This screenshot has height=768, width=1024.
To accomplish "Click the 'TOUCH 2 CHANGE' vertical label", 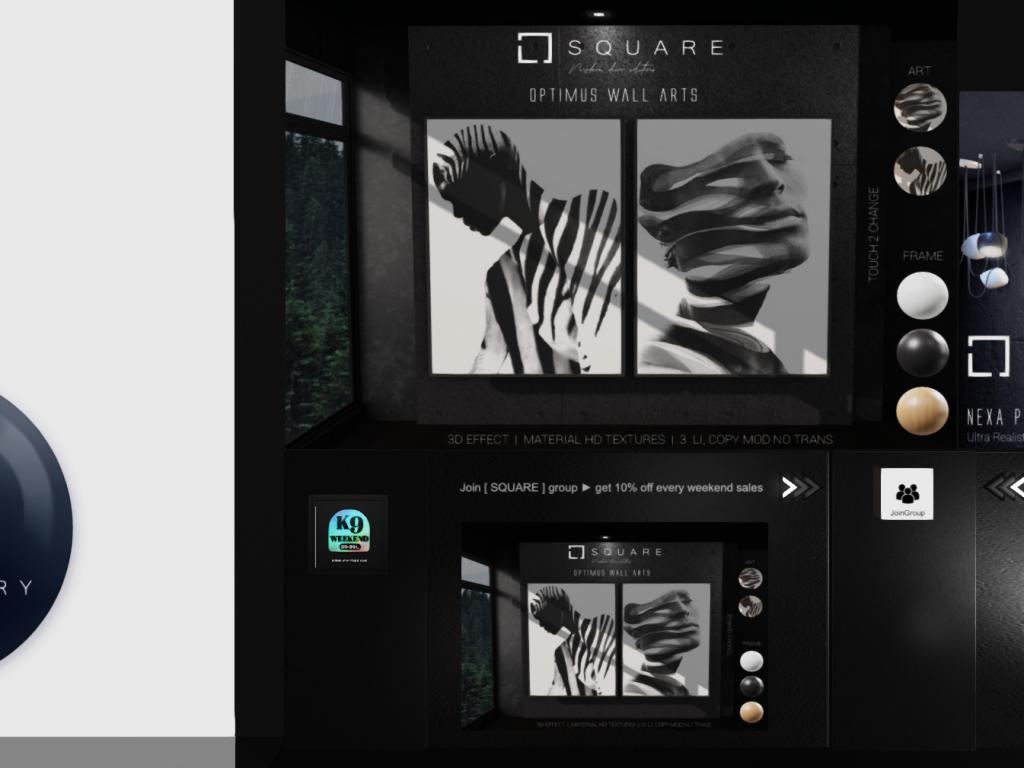I will click(x=874, y=234).
